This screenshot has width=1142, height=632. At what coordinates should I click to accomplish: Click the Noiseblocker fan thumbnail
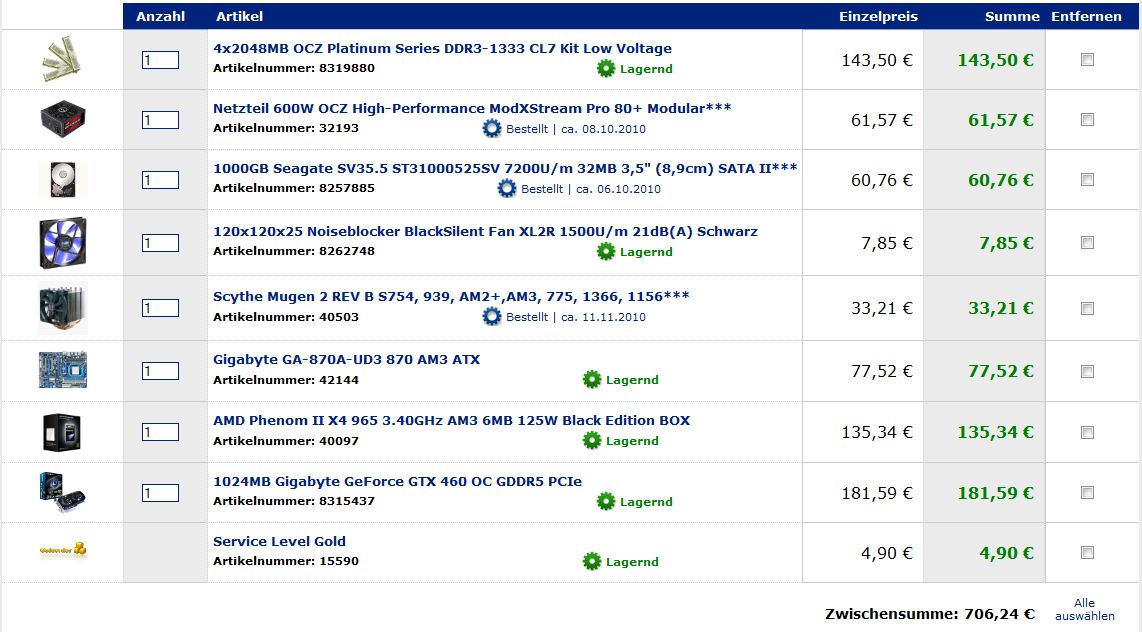click(63, 242)
